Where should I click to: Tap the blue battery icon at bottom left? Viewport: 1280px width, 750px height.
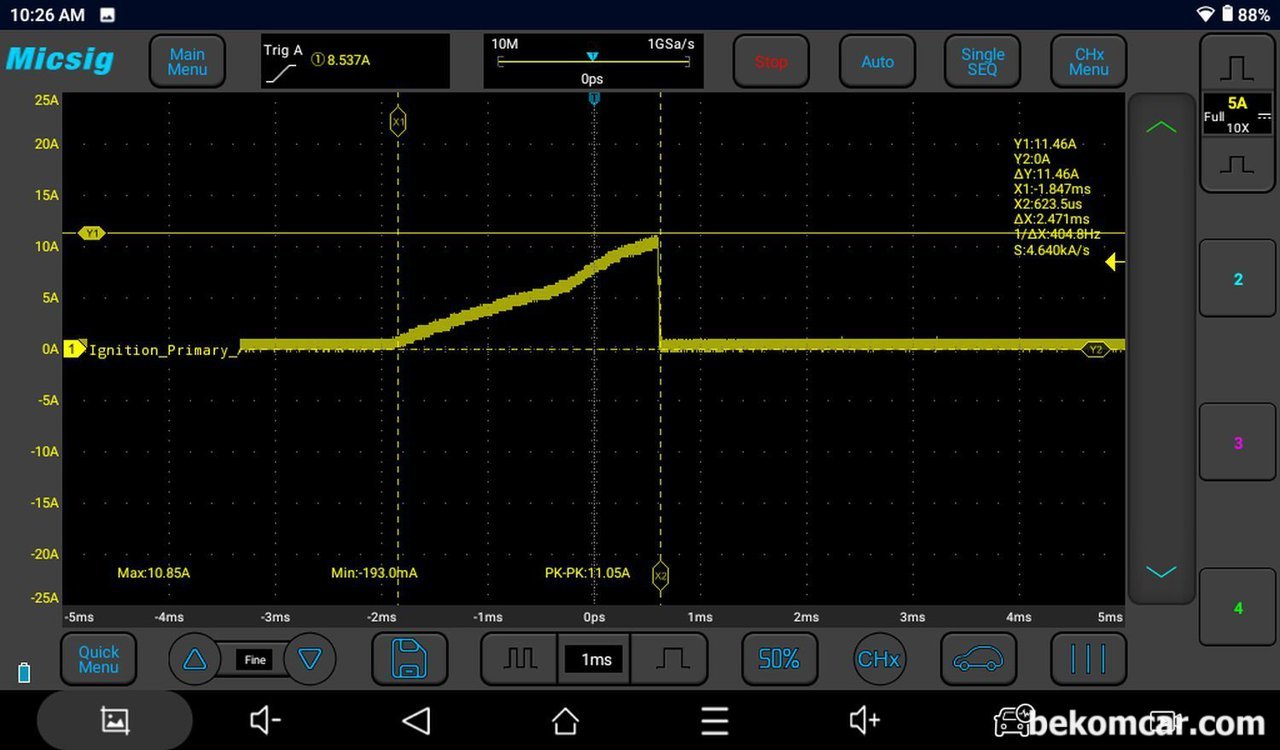click(24, 673)
